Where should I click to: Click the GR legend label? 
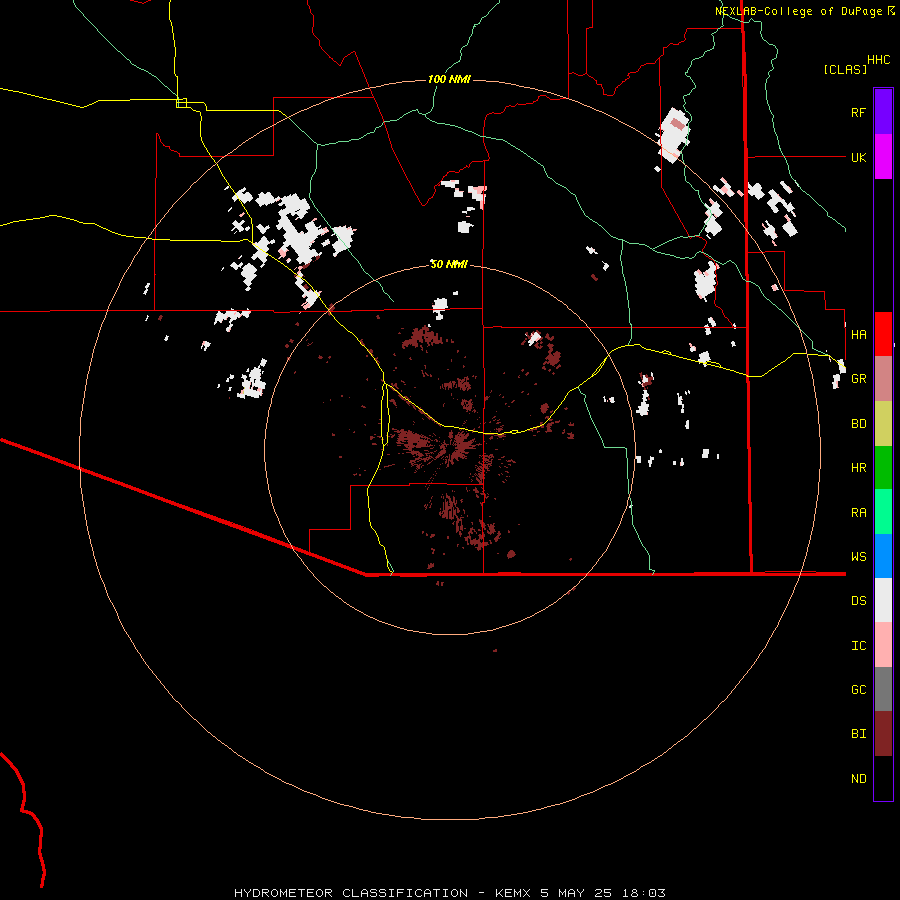858,379
